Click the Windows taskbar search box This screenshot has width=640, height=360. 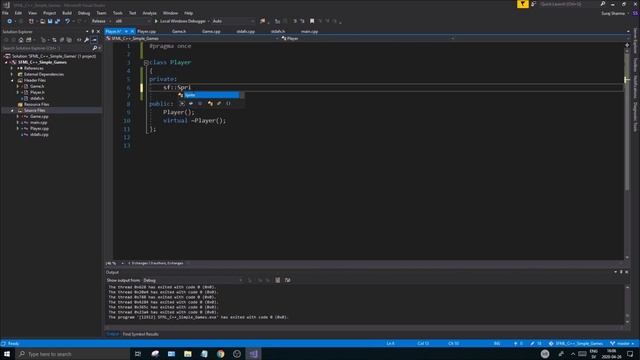[73, 354]
